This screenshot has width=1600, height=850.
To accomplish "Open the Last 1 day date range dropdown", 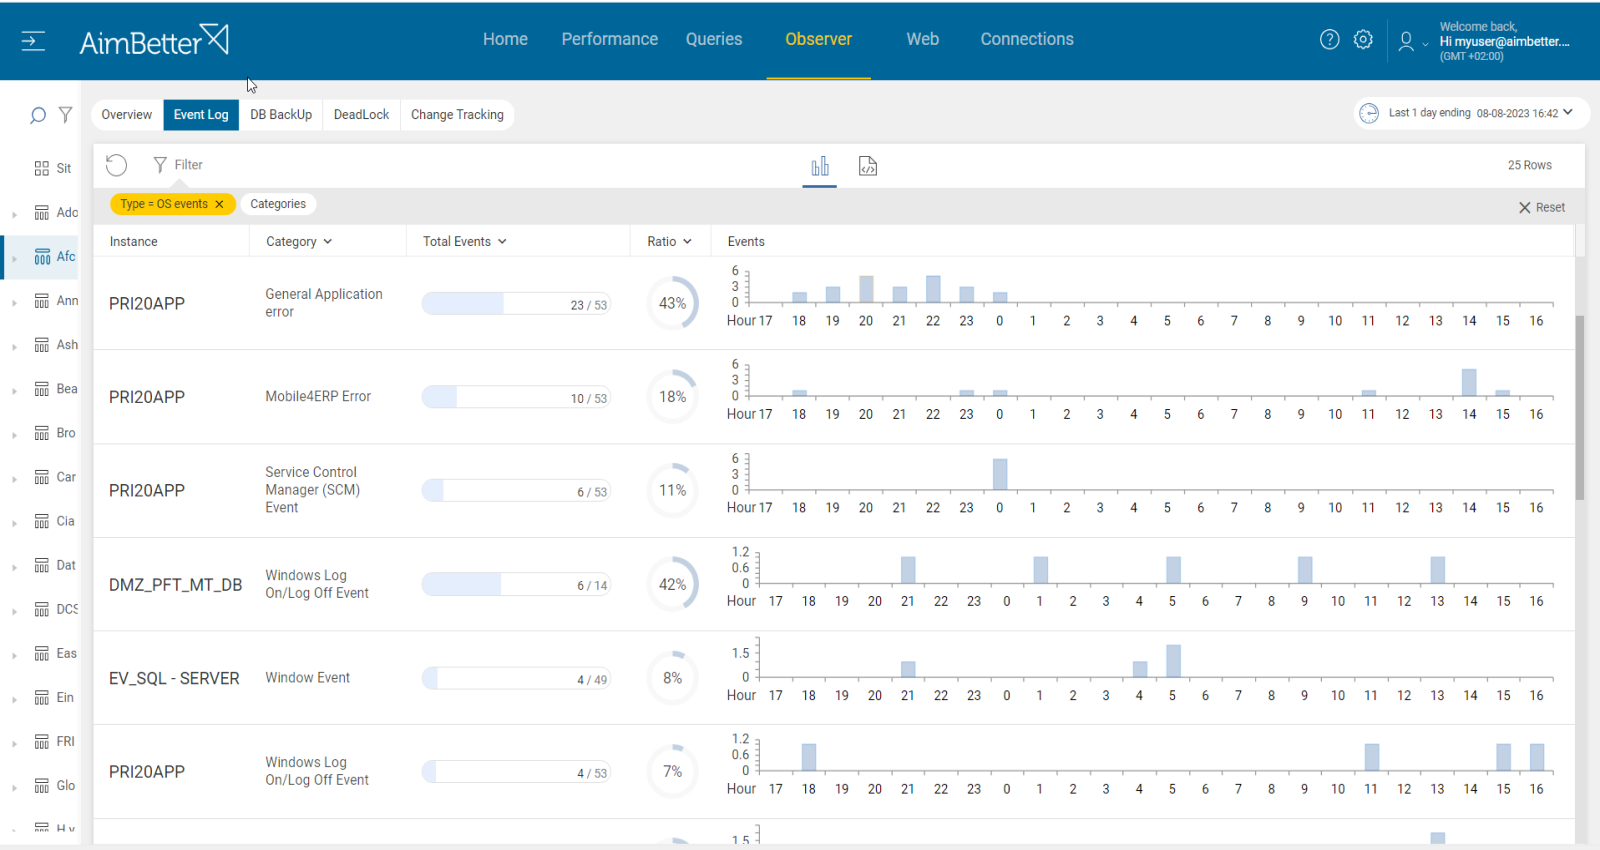I will tap(1568, 112).
